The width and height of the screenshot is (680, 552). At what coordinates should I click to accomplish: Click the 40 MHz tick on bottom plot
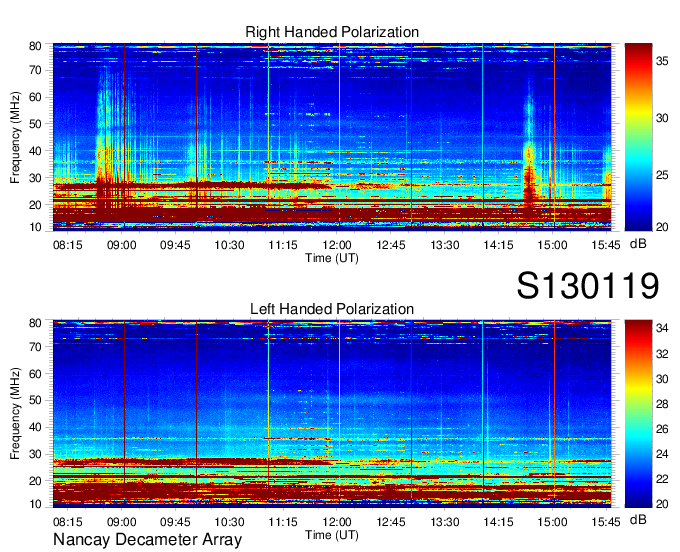(x=35, y=427)
